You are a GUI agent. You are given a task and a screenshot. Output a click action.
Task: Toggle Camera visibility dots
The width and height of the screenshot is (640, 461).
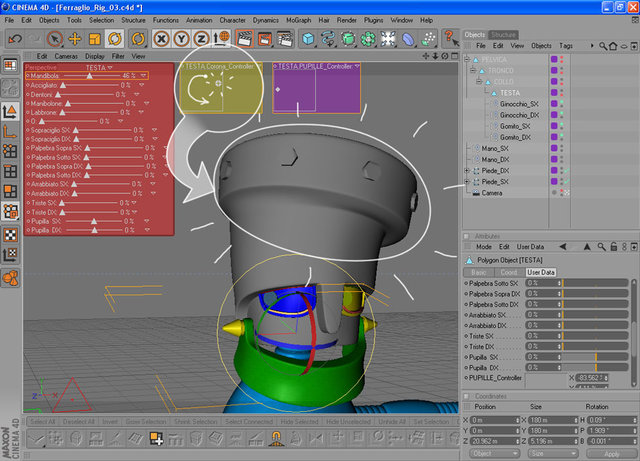click(x=562, y=193)
